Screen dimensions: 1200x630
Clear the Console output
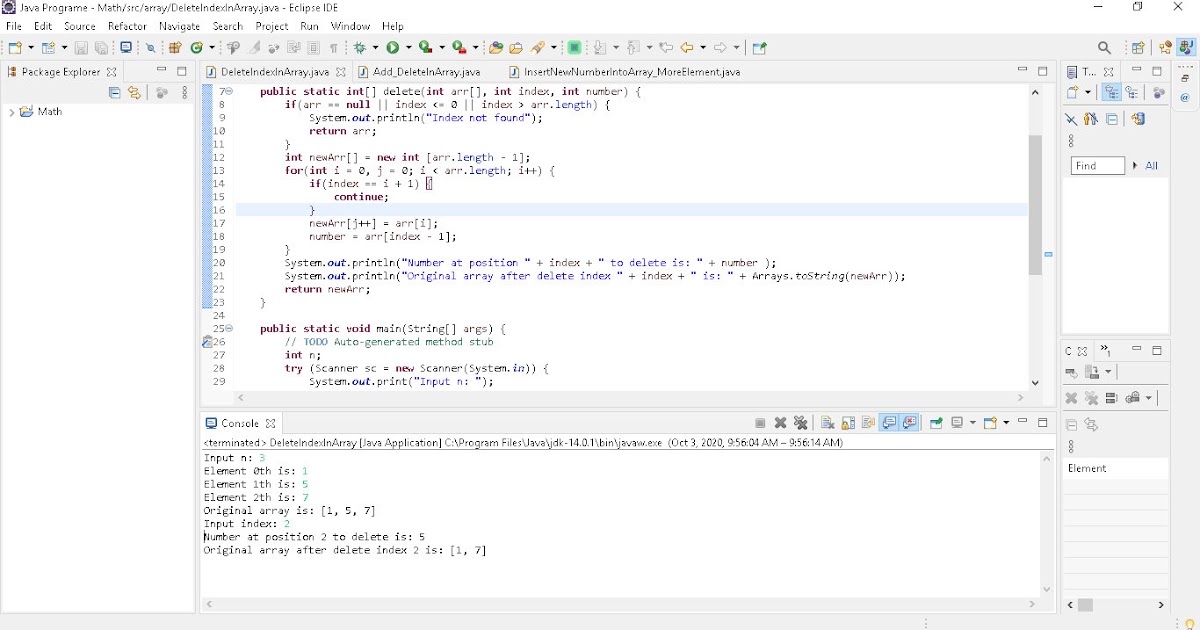825,421
